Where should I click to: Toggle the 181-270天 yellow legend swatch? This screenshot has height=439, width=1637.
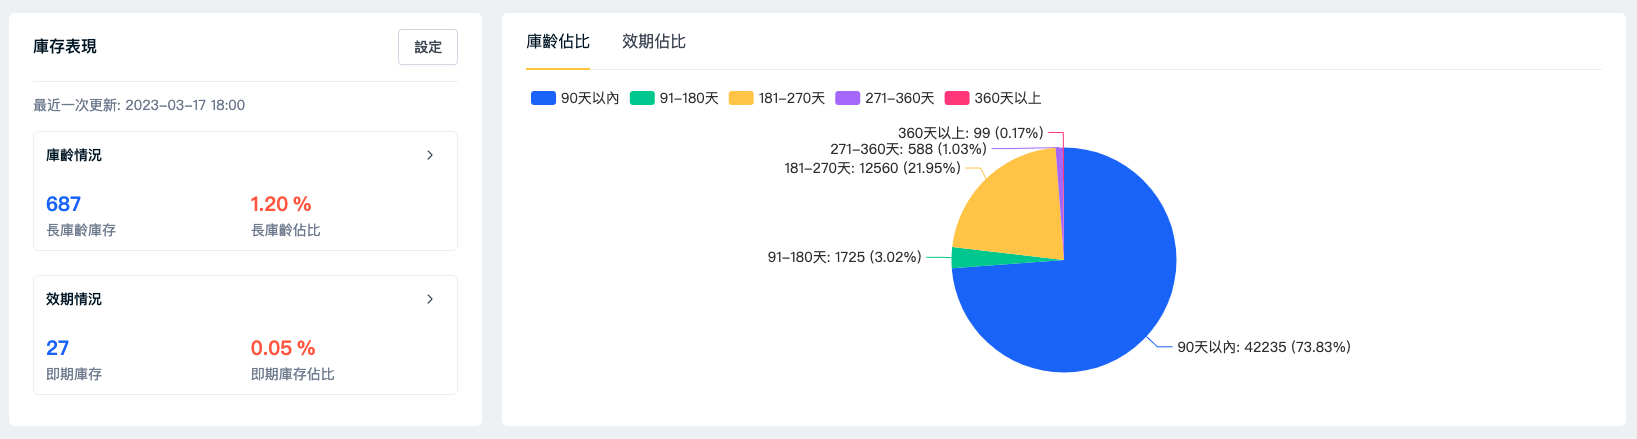click(741, 98)
